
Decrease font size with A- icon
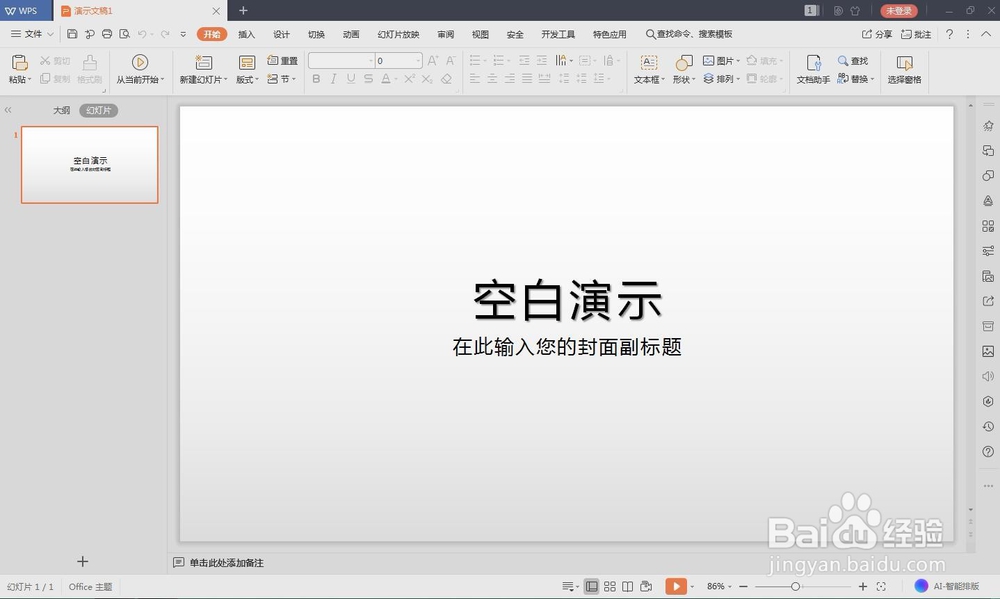[x=450, y=61]
